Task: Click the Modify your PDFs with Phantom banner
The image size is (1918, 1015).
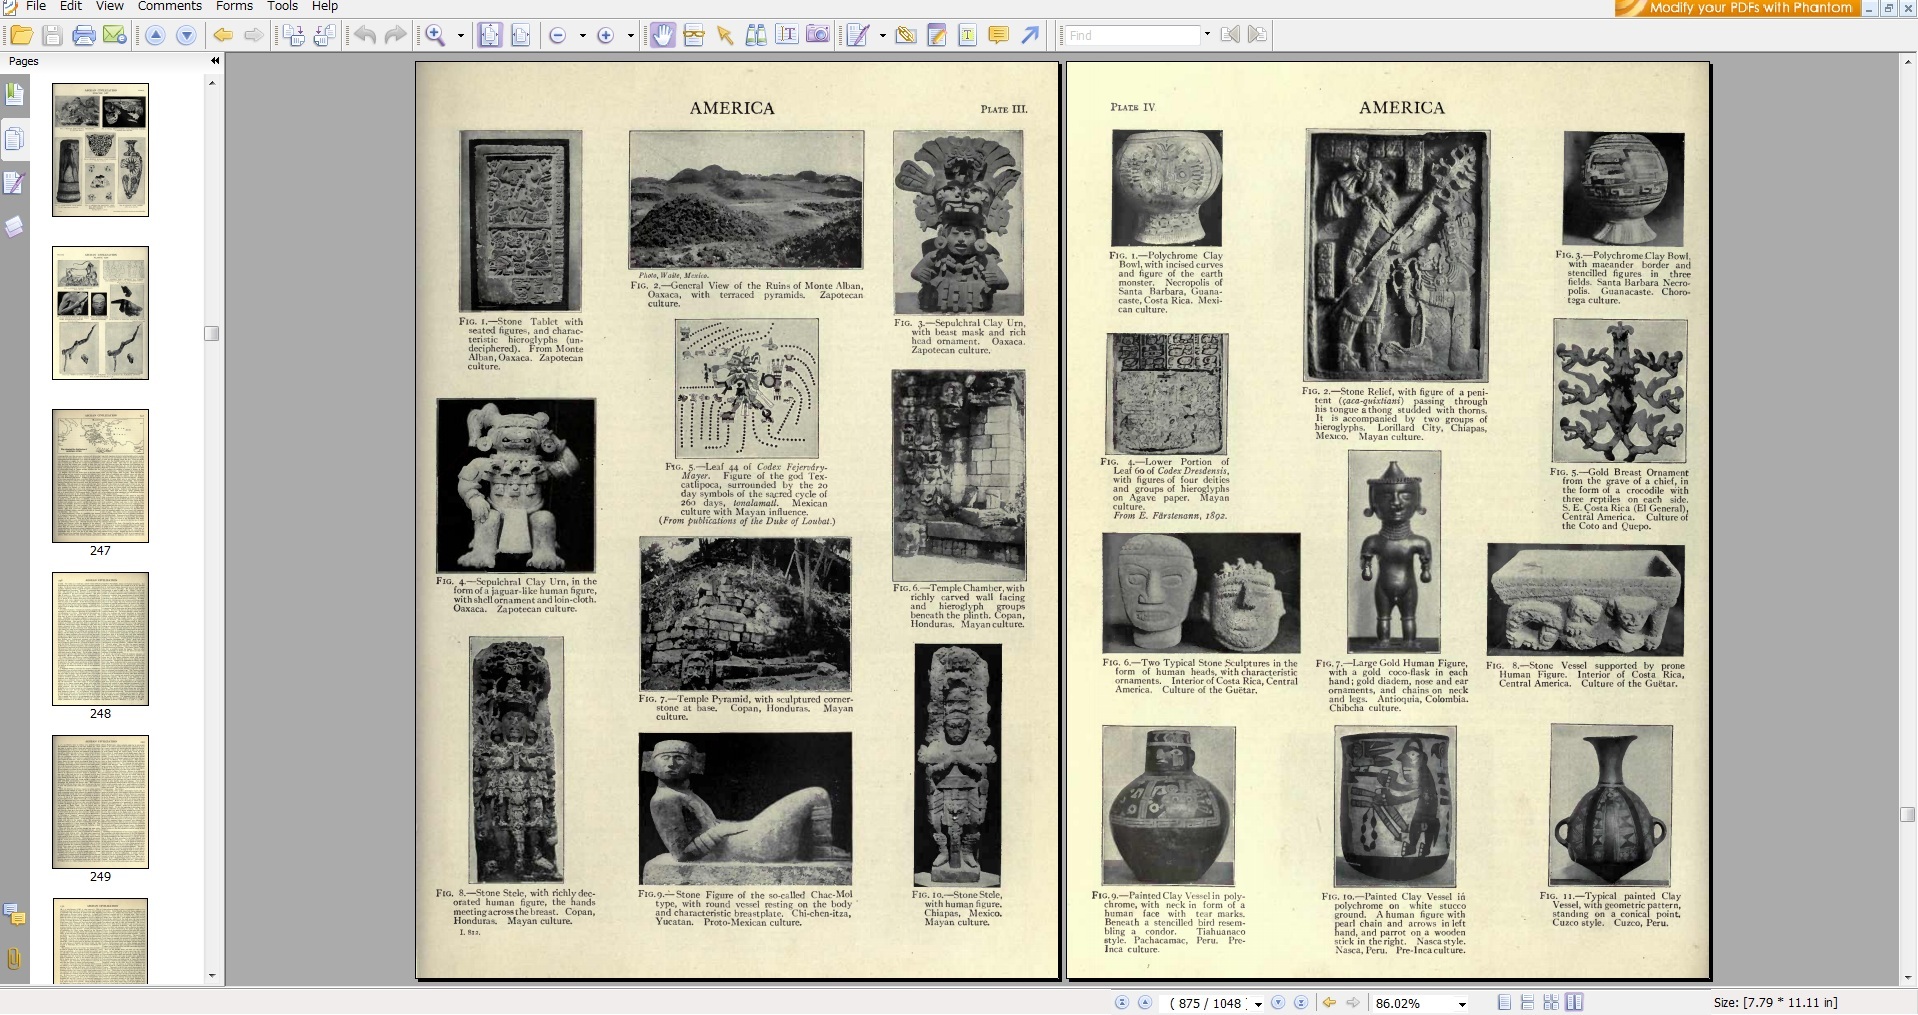Action: click(1737, 8)
